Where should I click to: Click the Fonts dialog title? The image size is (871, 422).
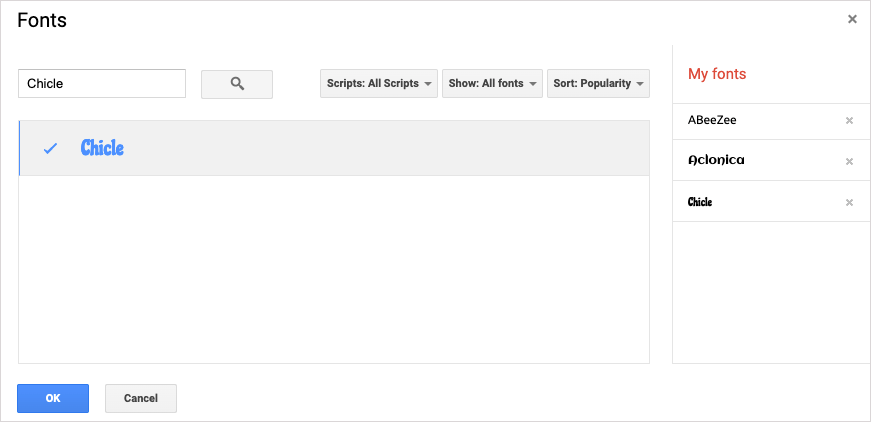[42, 19]
